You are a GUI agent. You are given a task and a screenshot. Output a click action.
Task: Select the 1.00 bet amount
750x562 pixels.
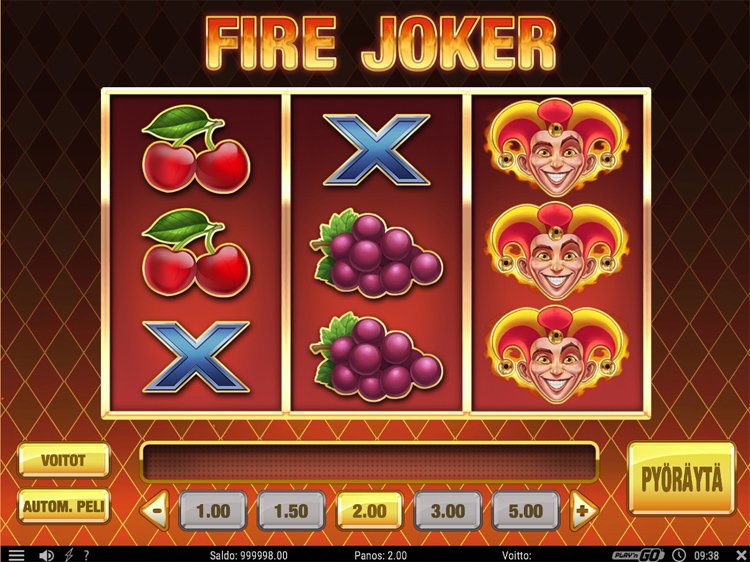(x=213, y=511)
